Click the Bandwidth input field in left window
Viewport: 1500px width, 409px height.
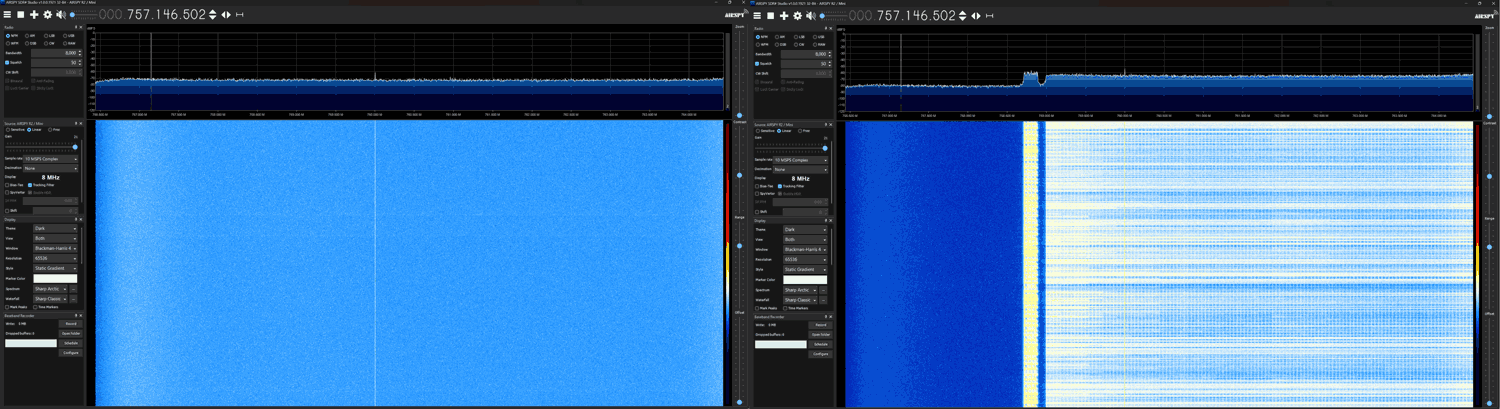click(56, 52)
